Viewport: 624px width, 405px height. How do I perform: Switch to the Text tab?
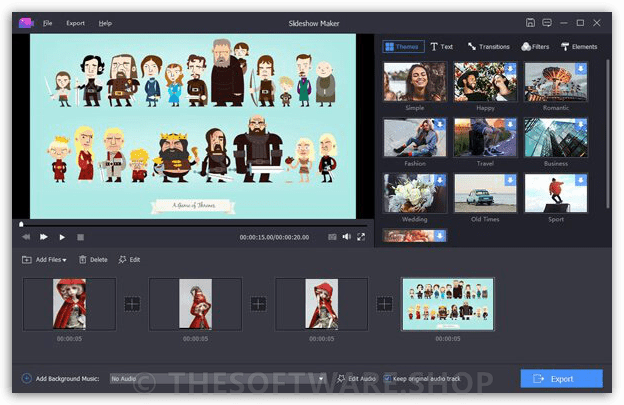[441, 47]
